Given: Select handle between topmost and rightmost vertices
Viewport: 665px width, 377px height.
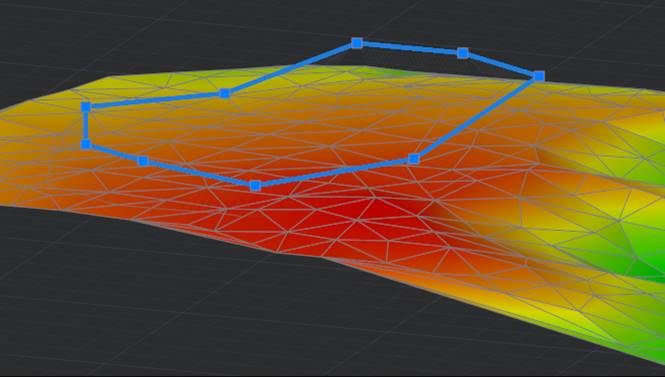Looking at the screenshot, I should click(463, 53).
